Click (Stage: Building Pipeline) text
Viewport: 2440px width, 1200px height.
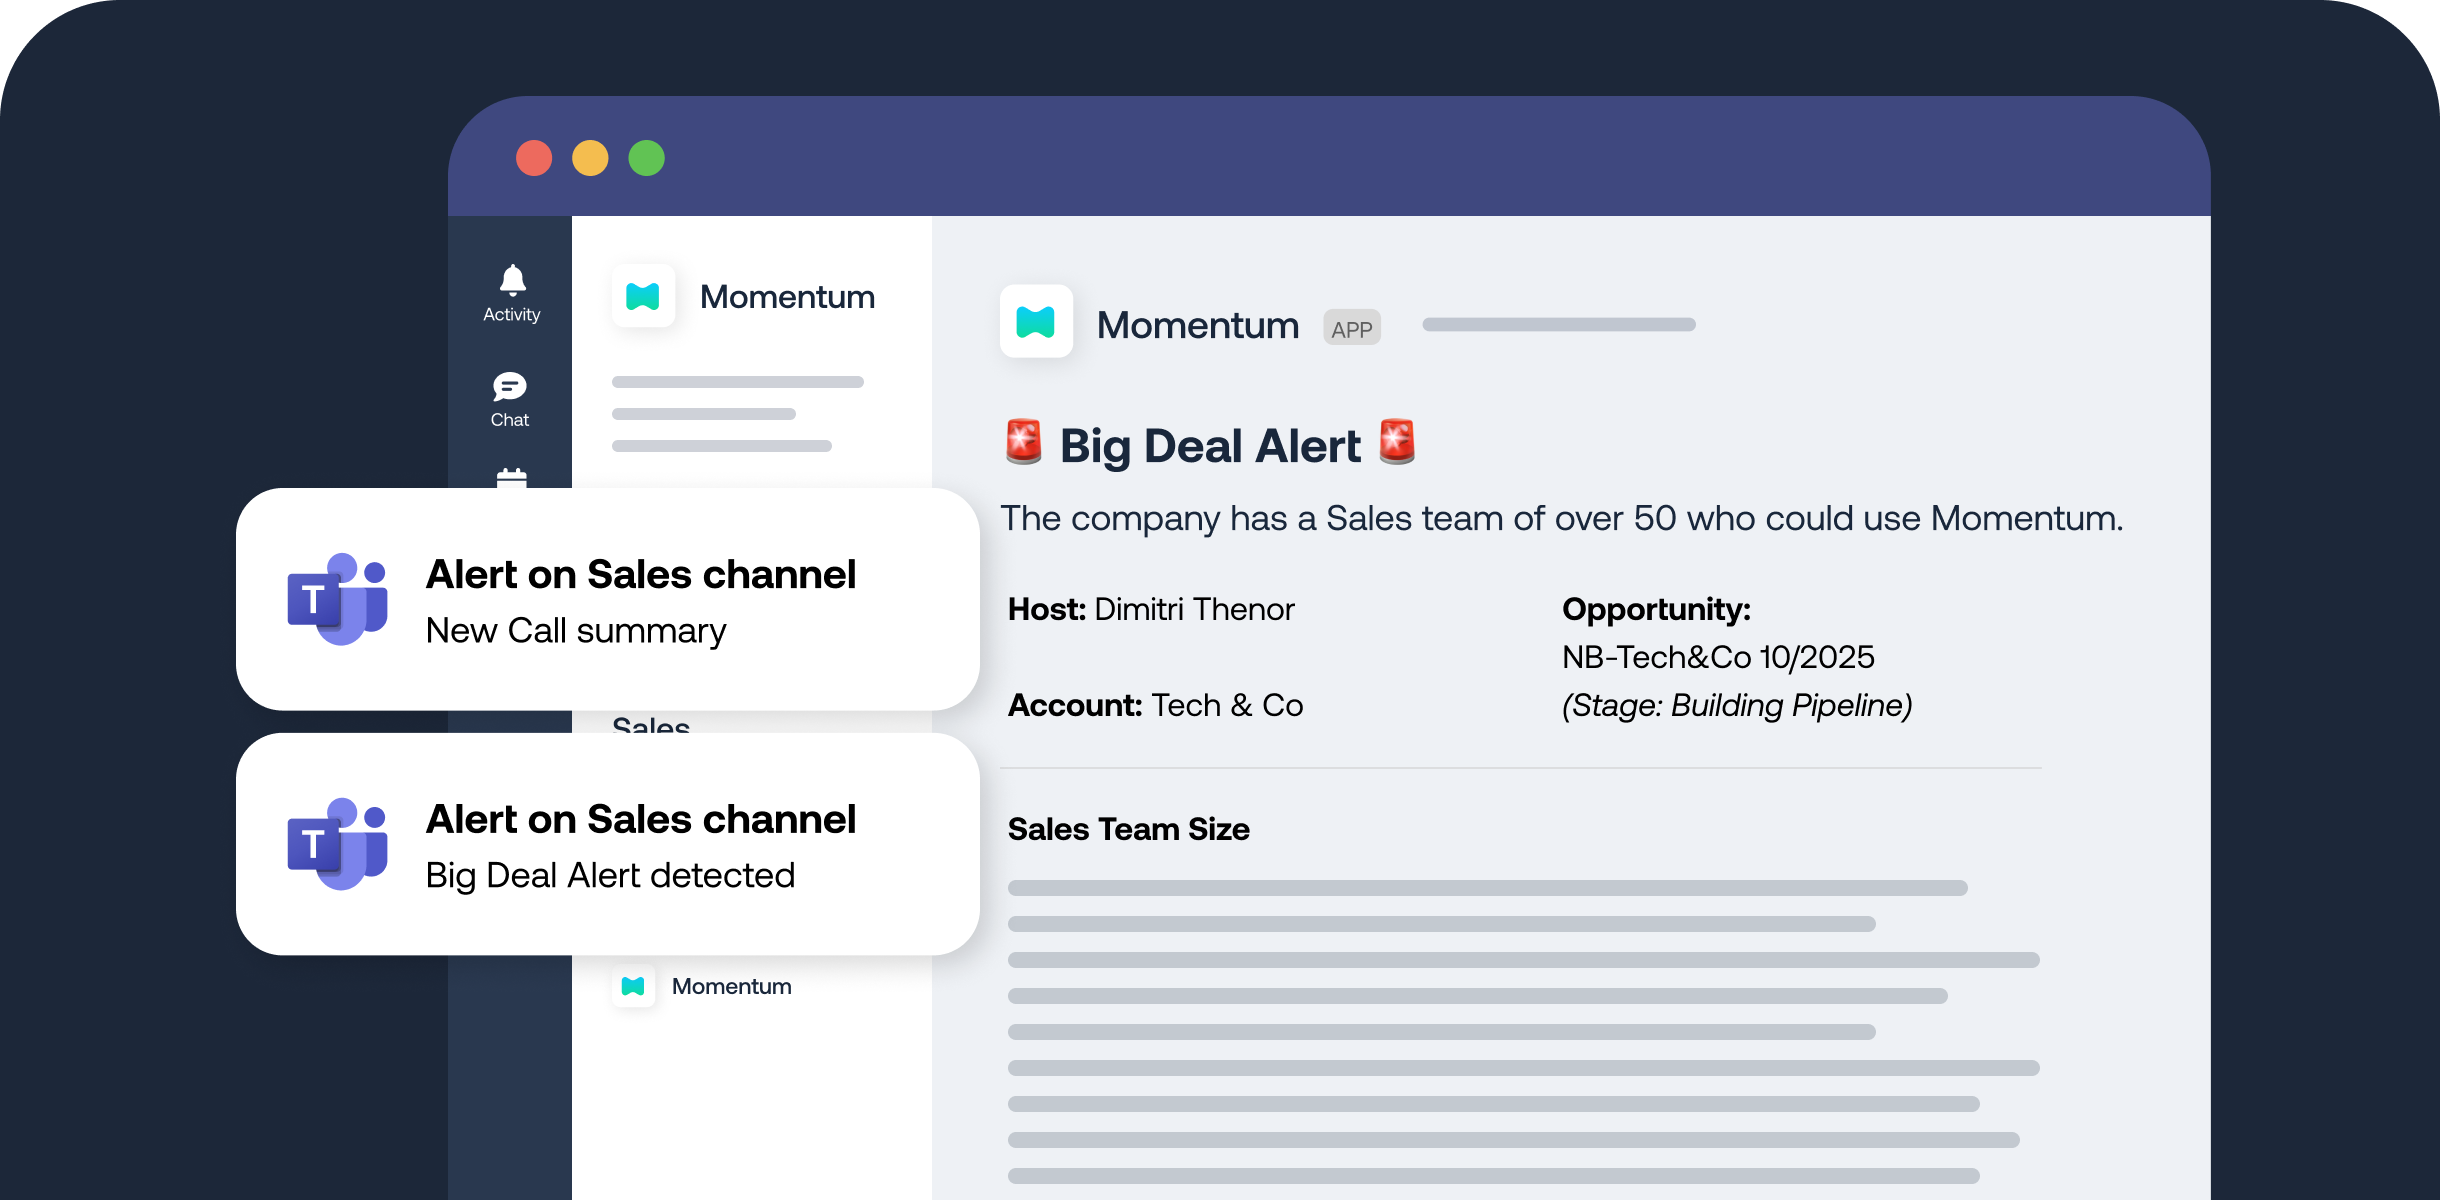point(1737,705)
